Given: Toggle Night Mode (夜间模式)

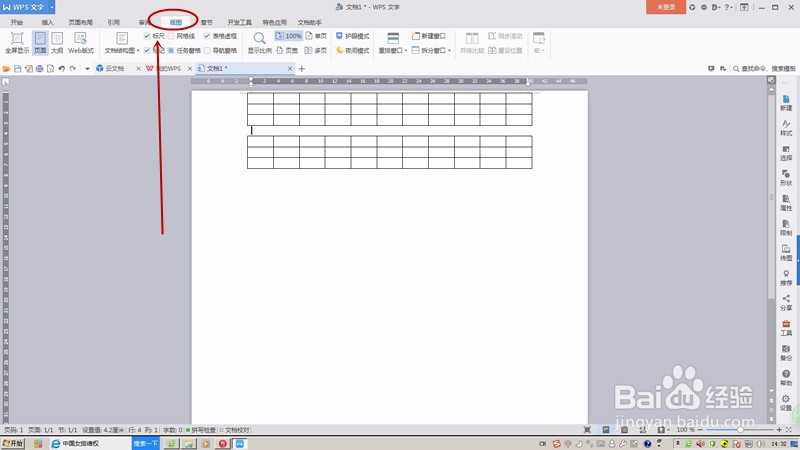Looking at the screenshot, I should point(352,51).
